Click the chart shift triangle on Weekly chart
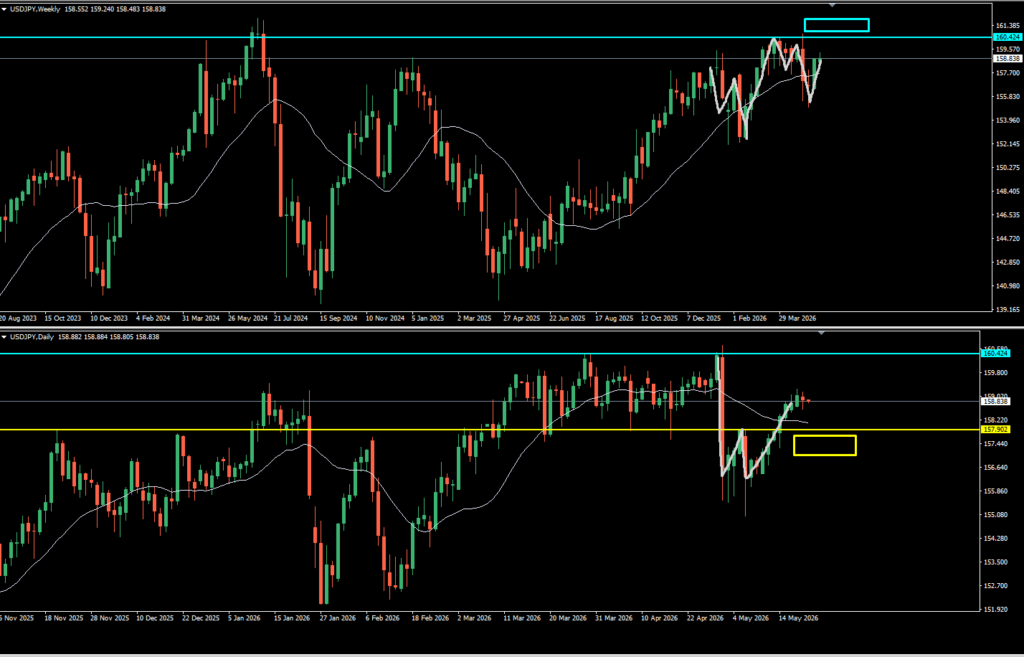 point(832,5)
